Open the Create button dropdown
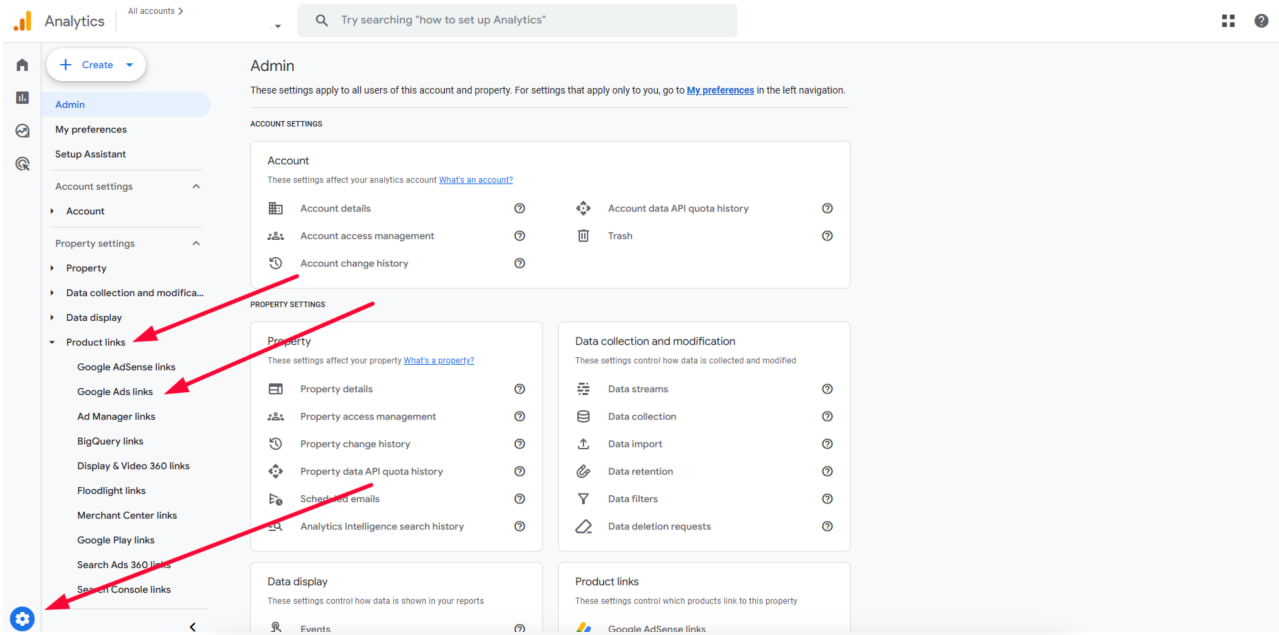This screenshot has height=635, width=1279. pos(130,65)
